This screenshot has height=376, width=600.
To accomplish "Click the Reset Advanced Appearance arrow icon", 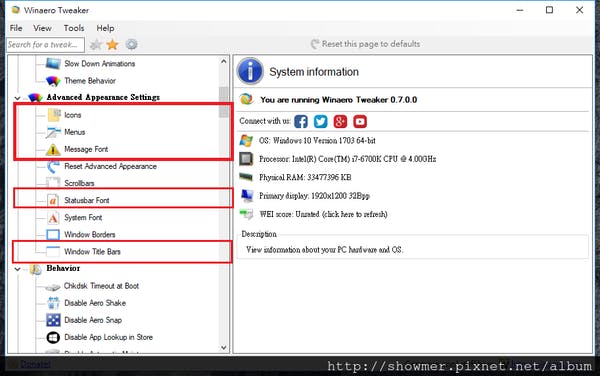I will coord(53,166).
